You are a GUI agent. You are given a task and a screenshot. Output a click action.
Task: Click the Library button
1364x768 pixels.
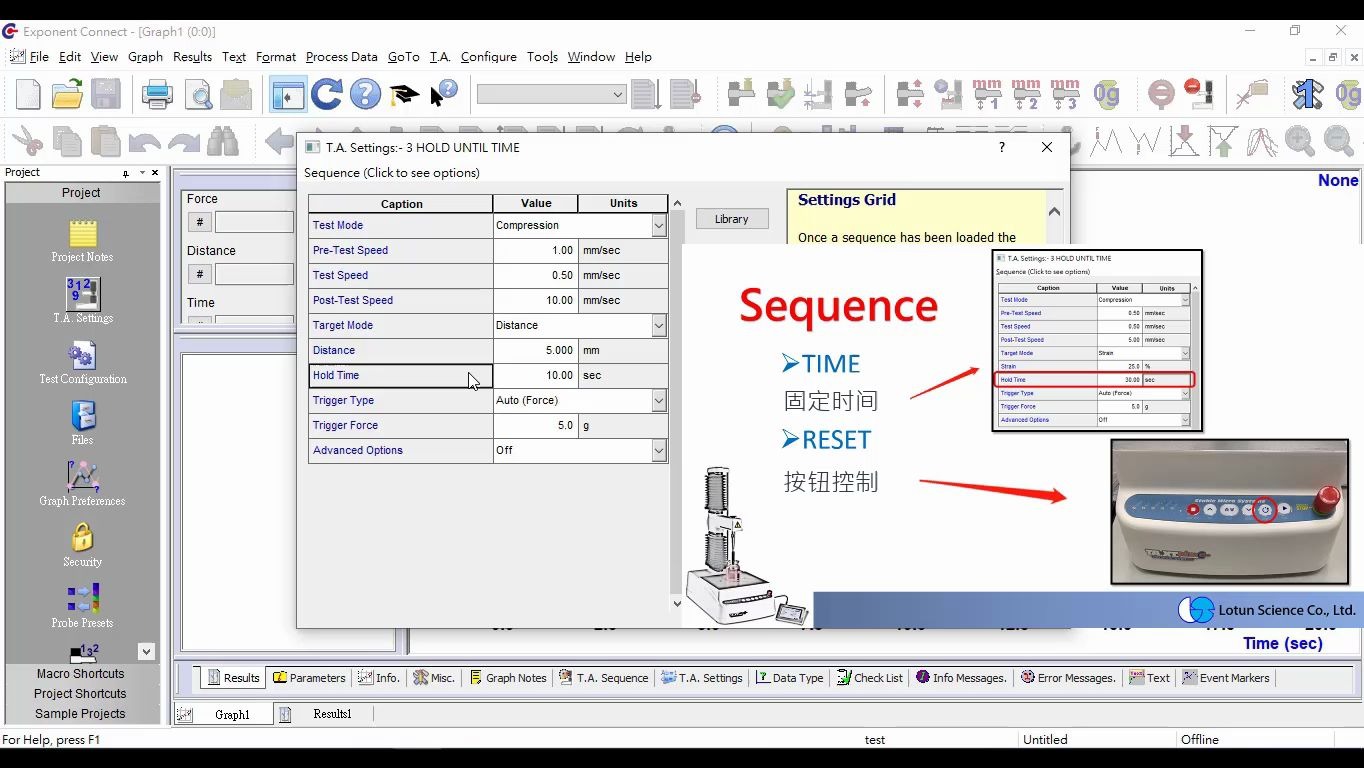coord(731,218)
